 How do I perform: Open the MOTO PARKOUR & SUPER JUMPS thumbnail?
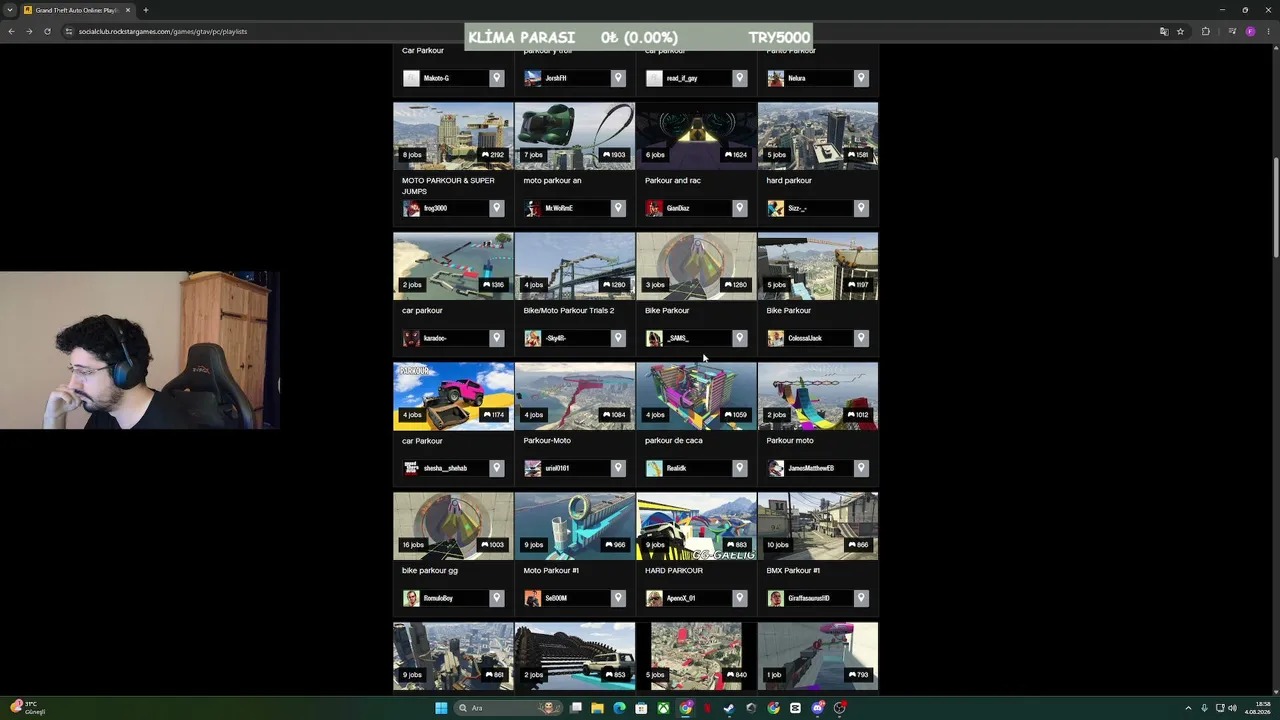453,135
